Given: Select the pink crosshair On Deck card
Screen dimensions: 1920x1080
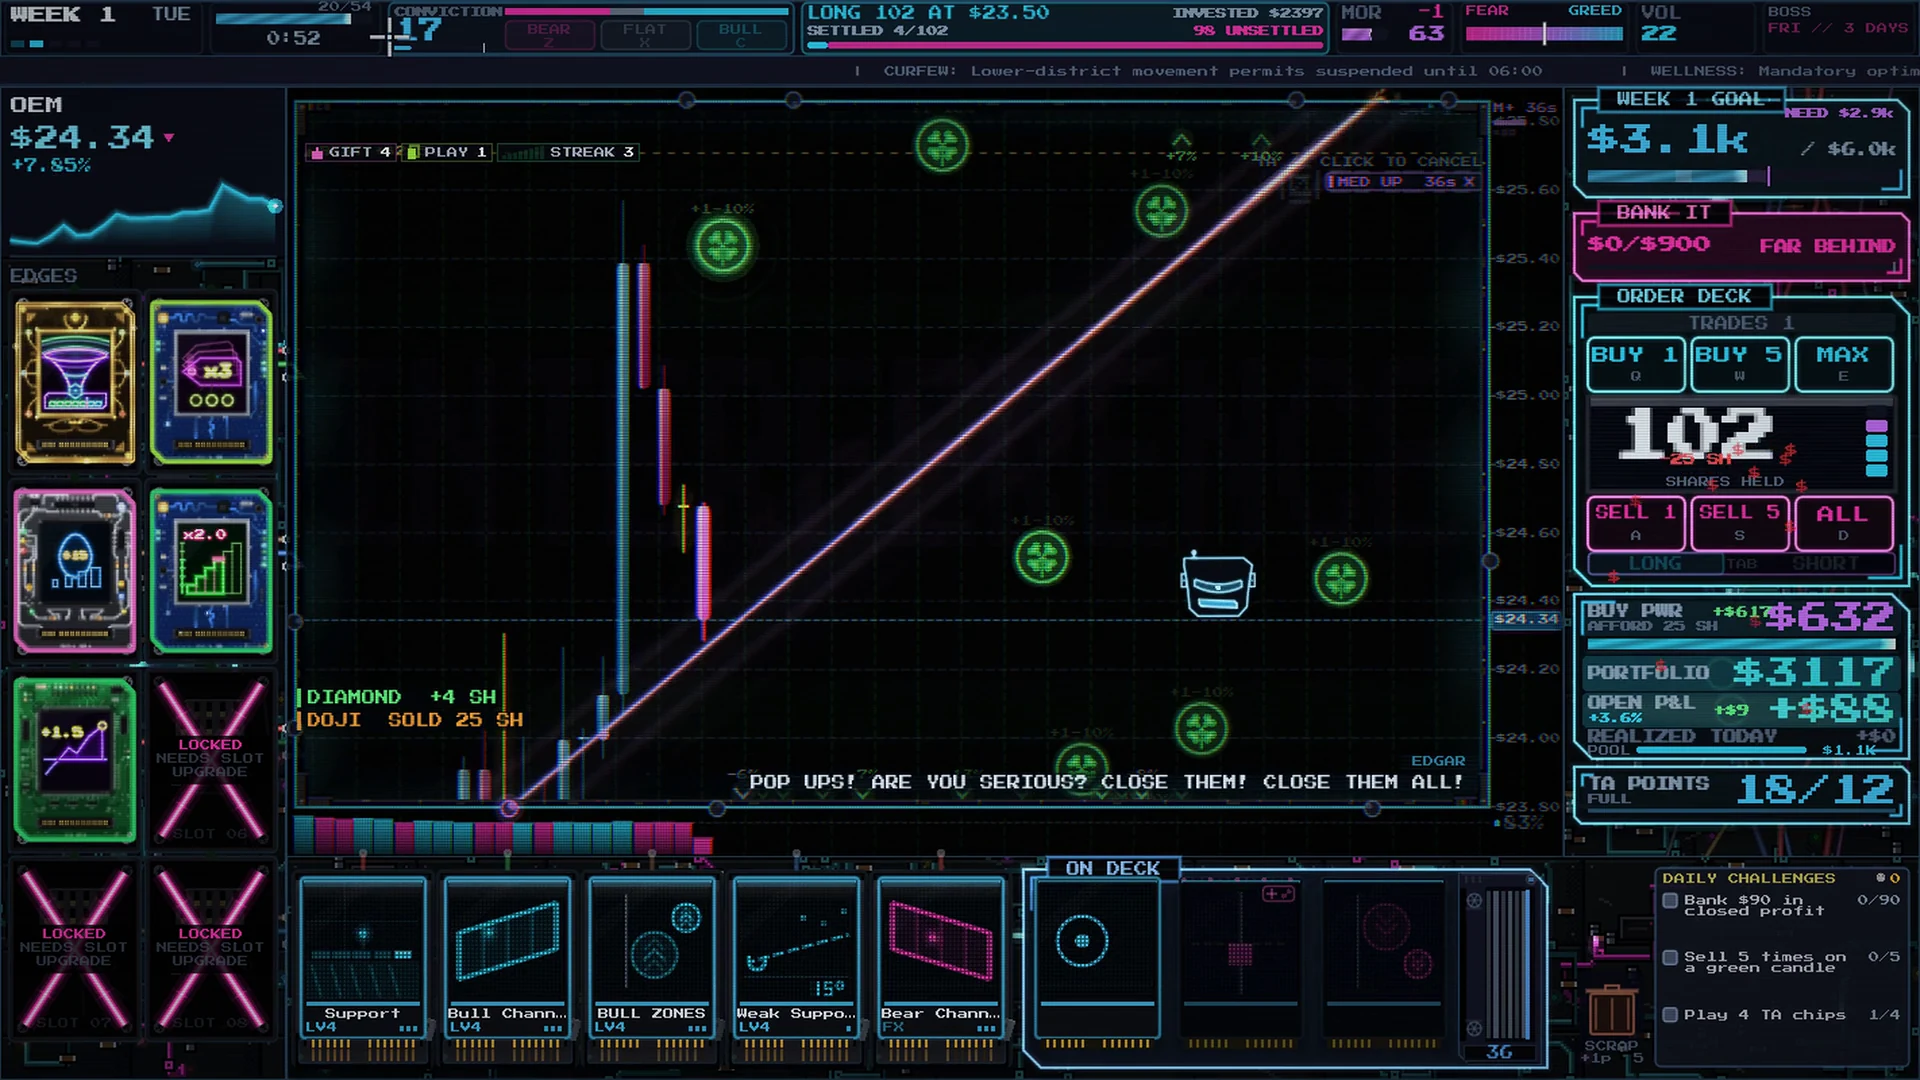Looking at the screenshot, I should (x=1240, y=958).
